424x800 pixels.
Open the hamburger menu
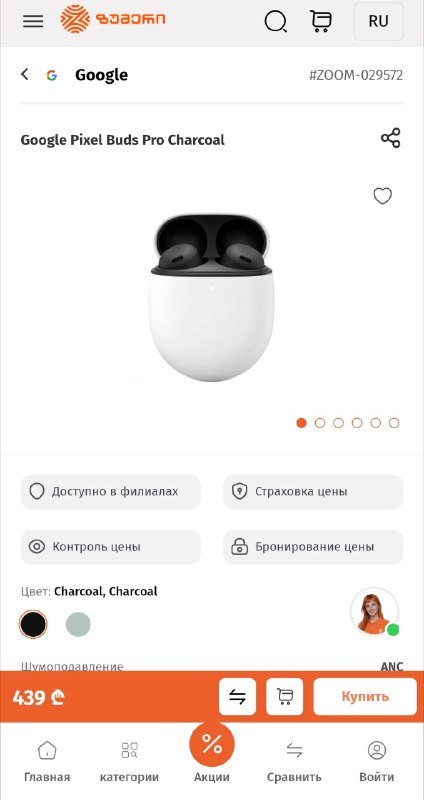33,21
